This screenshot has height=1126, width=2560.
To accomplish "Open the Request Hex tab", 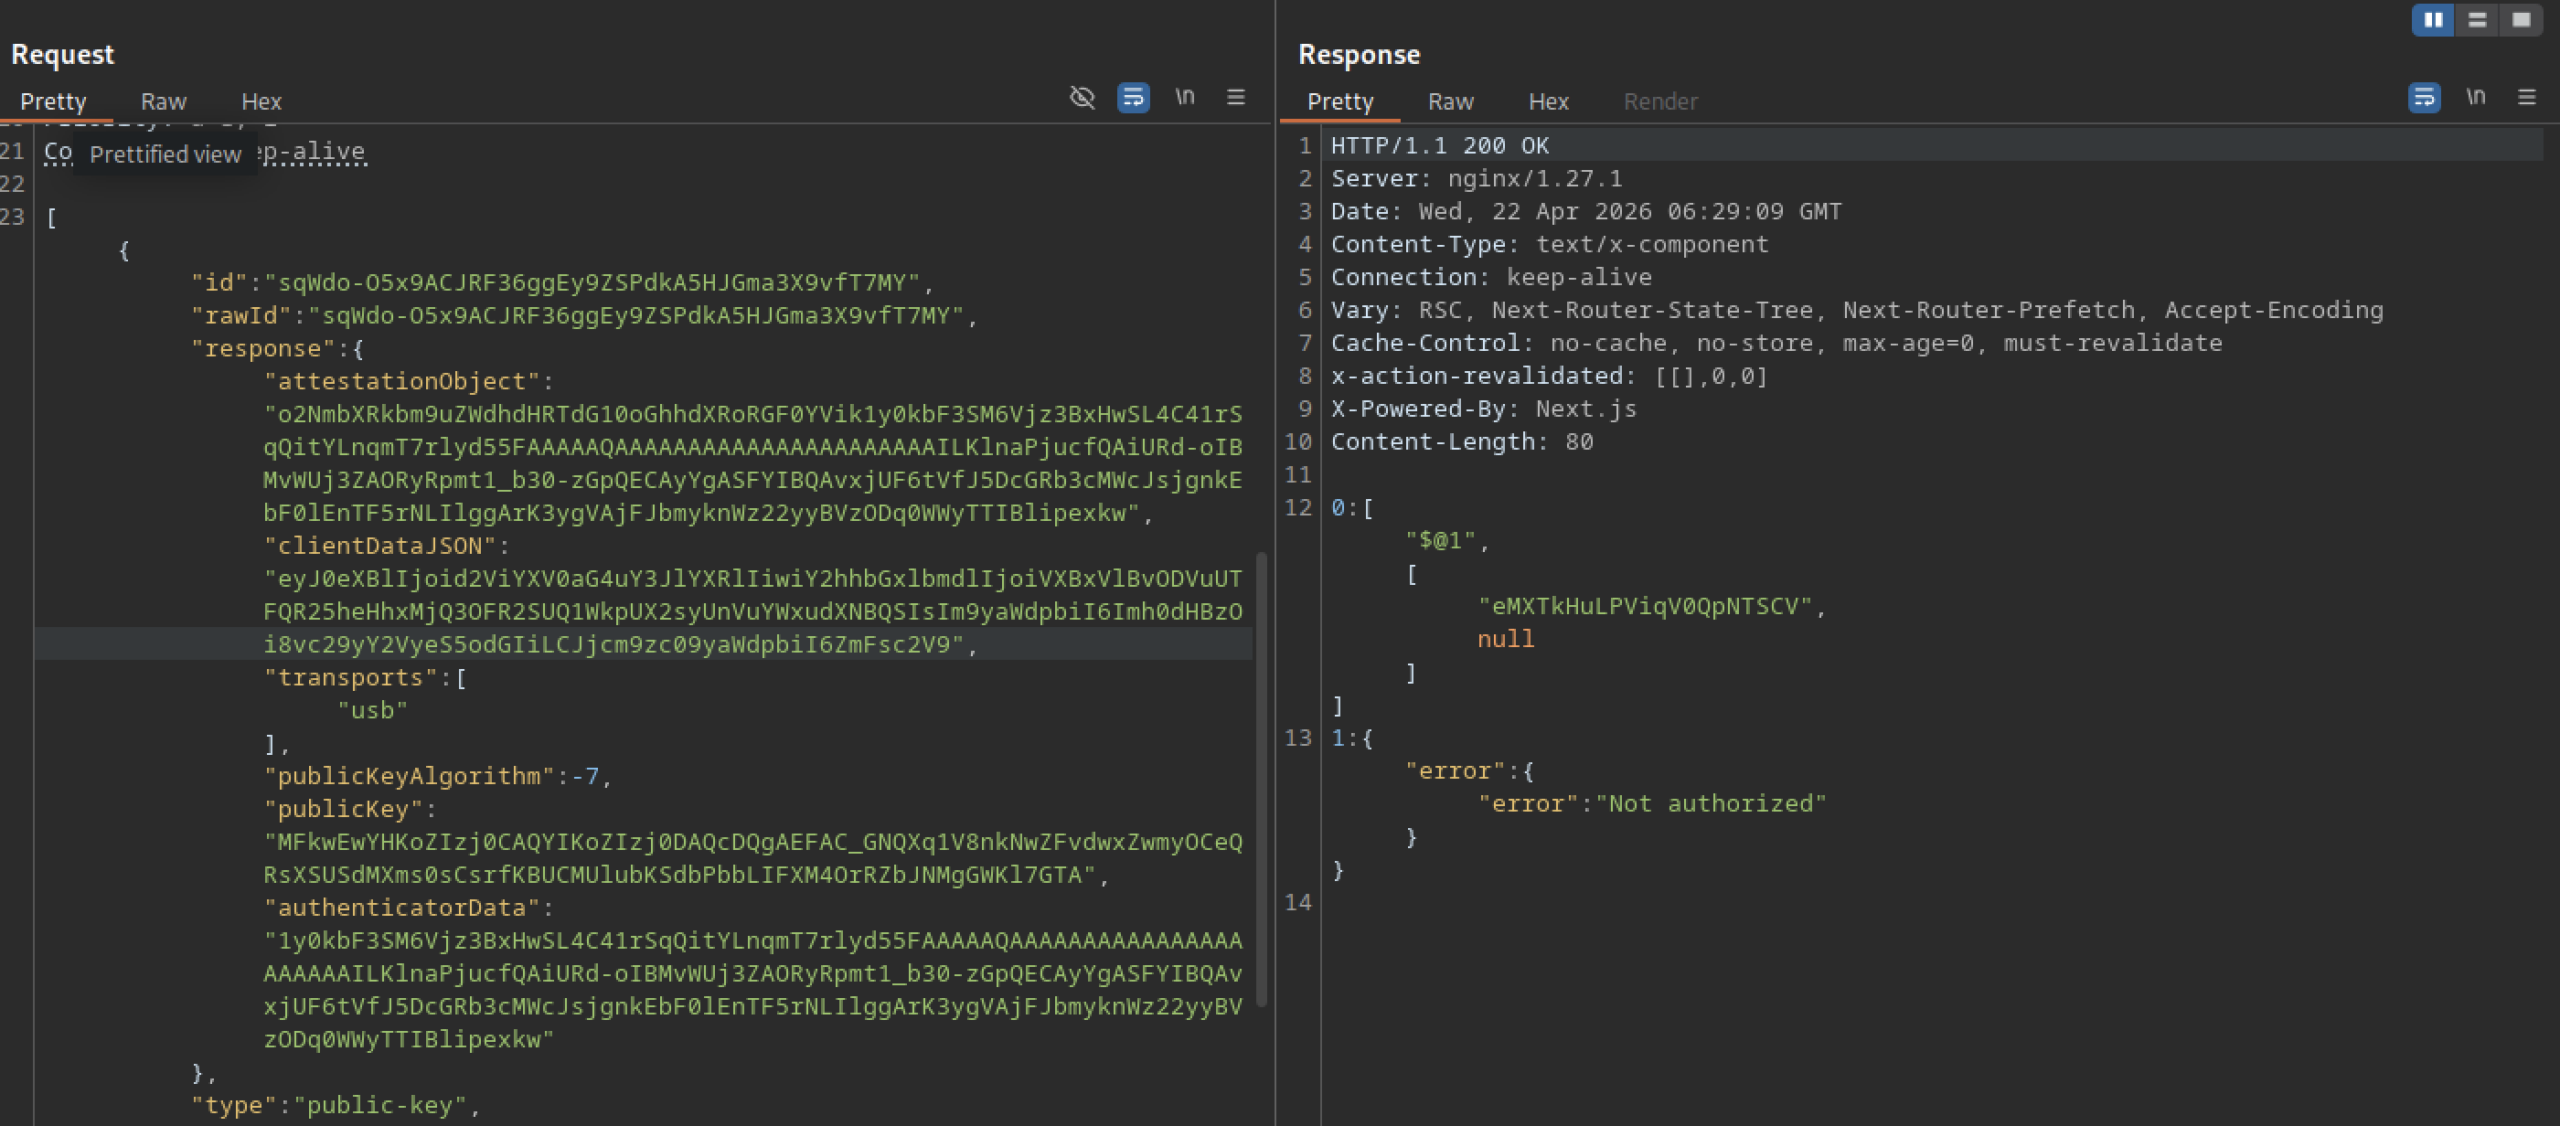I will pyautogui.click(x=261, y=101).
